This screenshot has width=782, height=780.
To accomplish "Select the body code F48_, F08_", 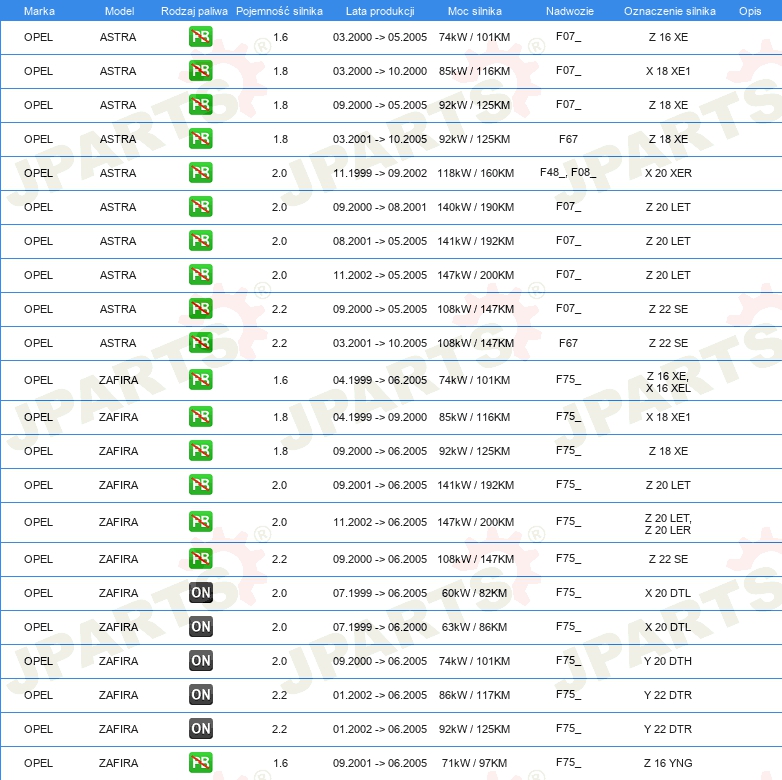I will pyautogui.click(x=568, y=173).
